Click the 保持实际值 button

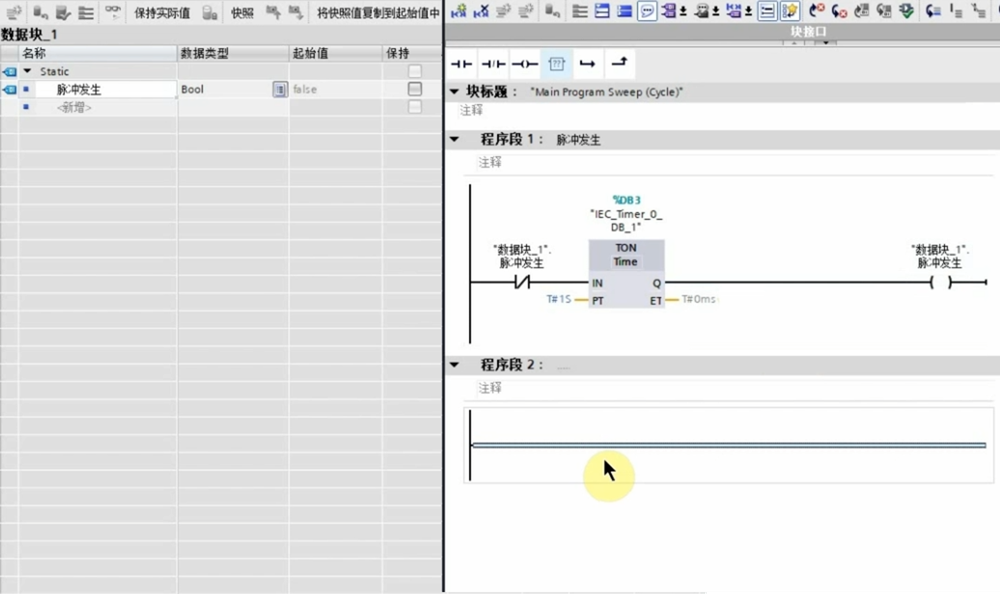[x=162, y=13]
